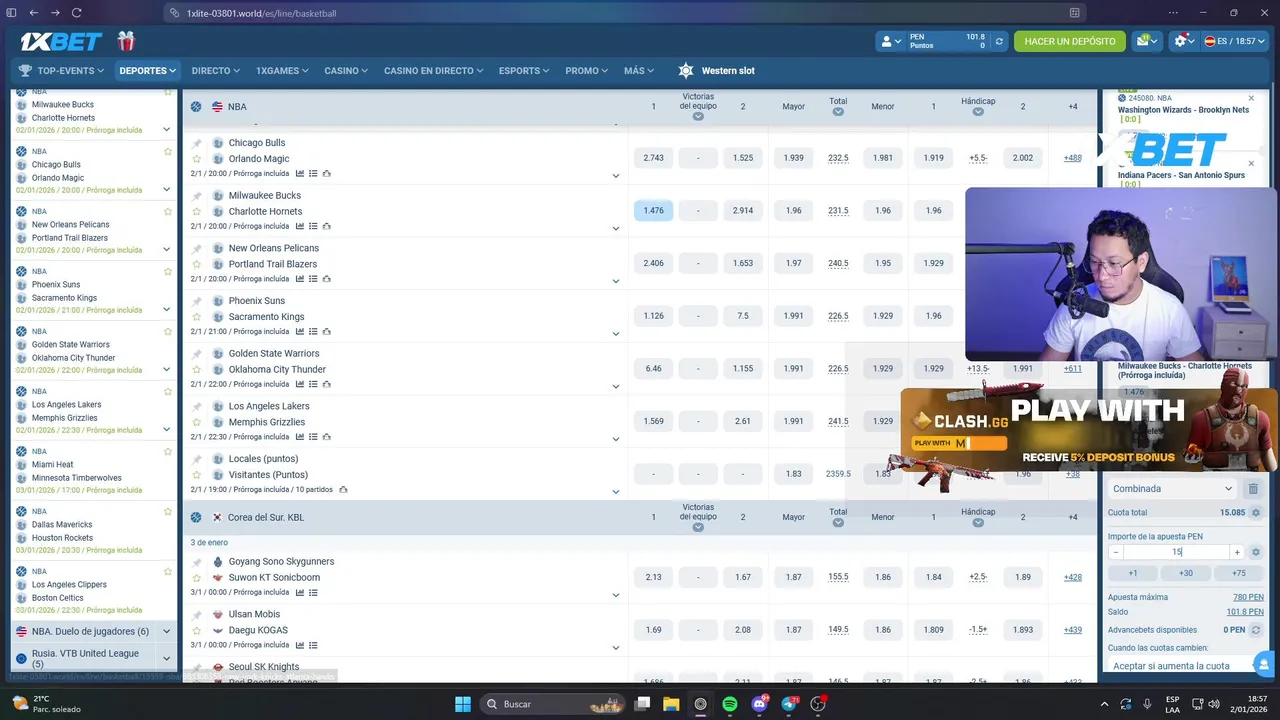Click the browser address bar

[x=625, y=13]
